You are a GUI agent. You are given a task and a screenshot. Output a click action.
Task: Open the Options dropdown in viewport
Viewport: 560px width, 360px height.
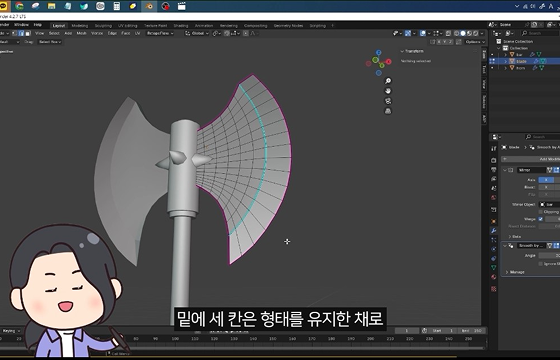(x=475, y=42)
